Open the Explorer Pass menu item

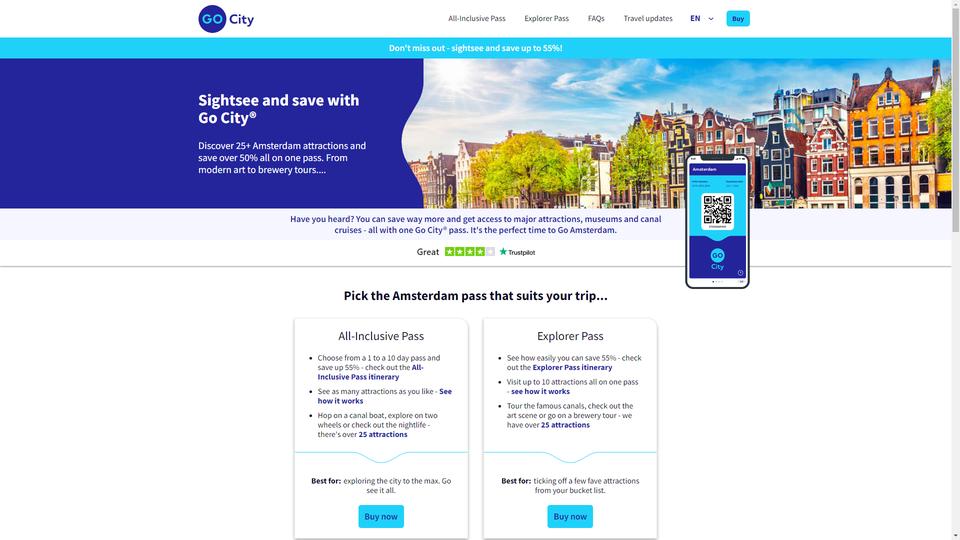[546, 18]
